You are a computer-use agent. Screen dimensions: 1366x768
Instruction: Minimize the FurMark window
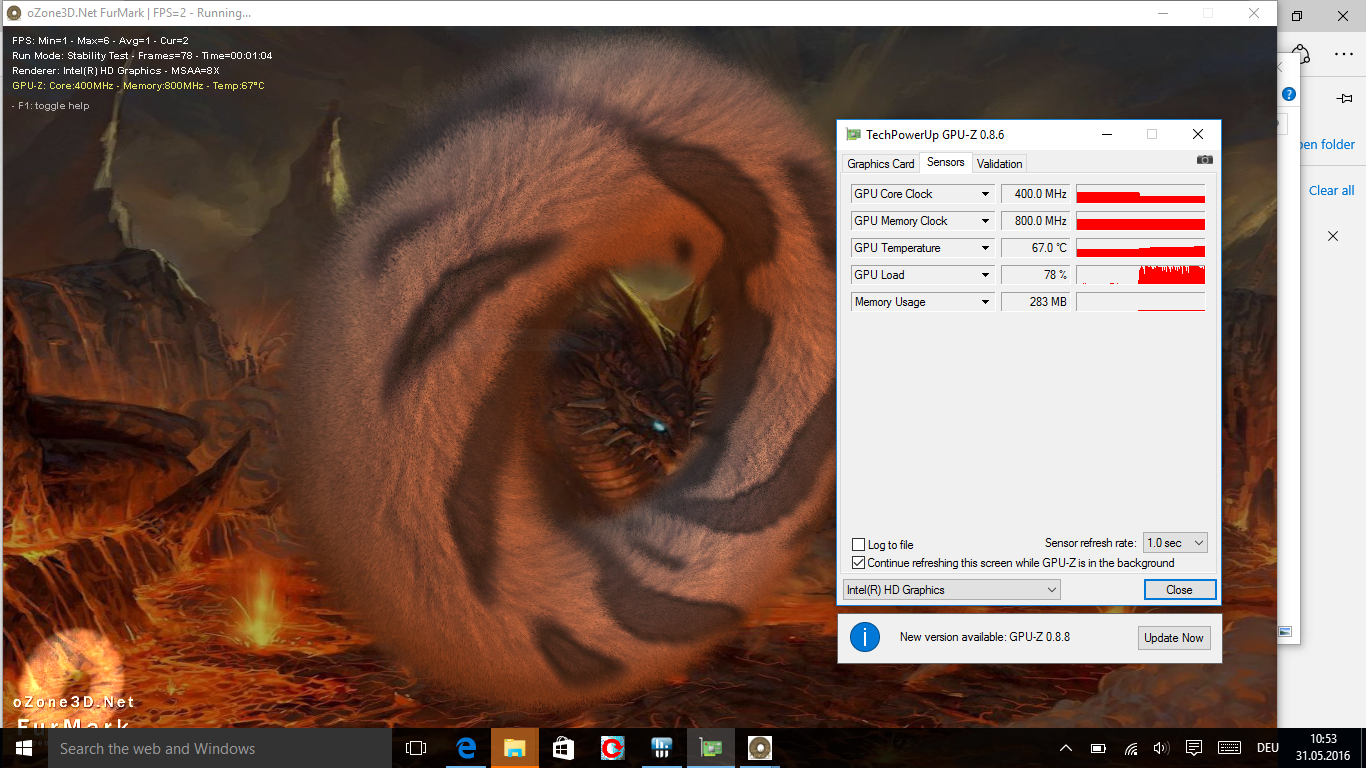tap(1162, 13)
